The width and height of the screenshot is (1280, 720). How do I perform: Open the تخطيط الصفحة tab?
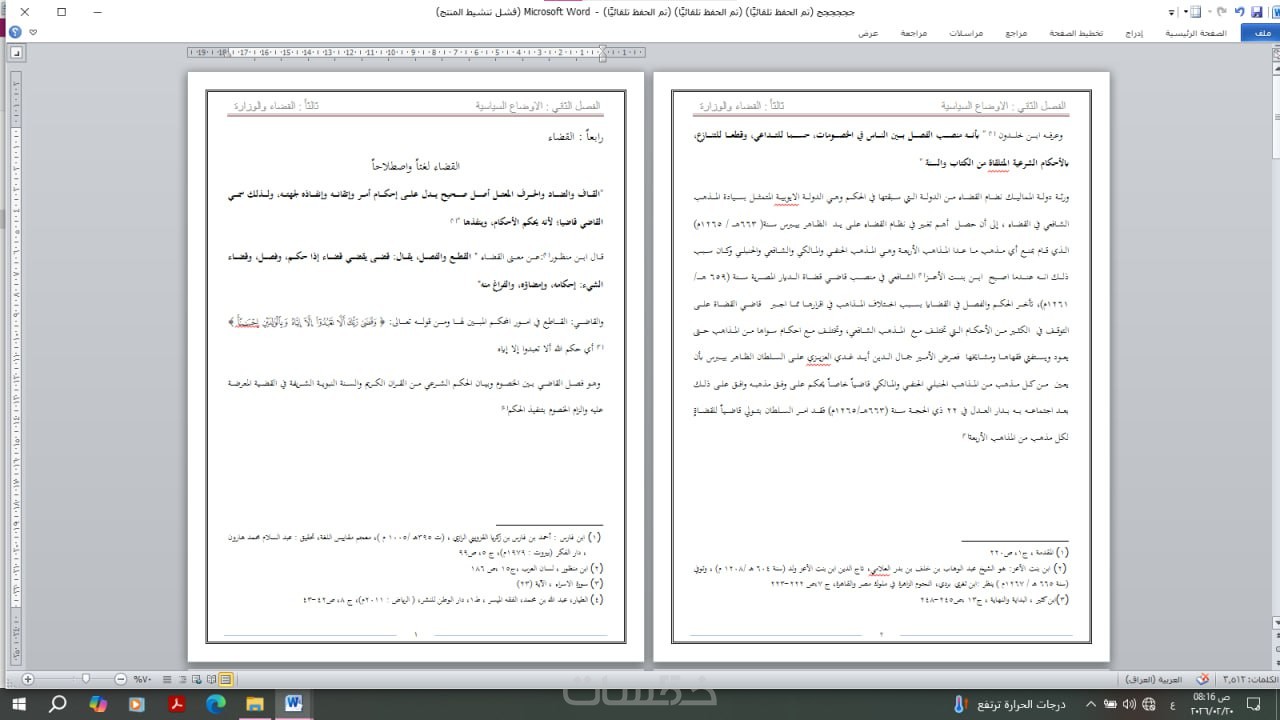click(1075, 33)
